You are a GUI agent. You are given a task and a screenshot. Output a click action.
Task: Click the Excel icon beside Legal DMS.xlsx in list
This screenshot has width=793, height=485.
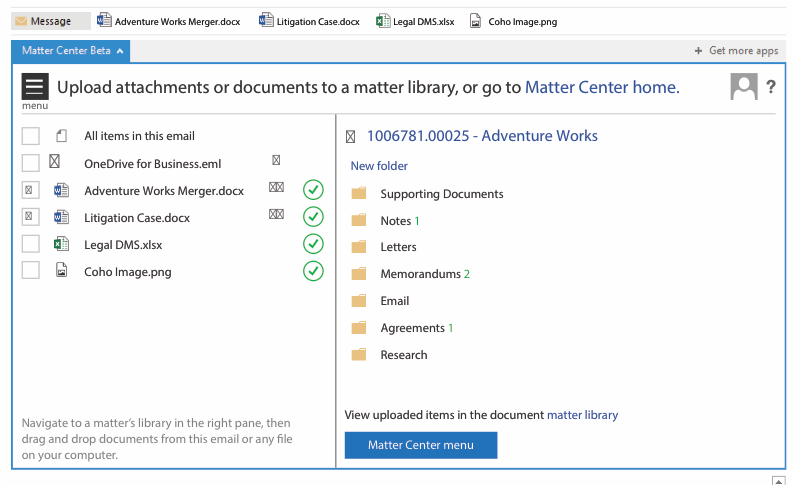pyautogui.click(x=61, y=244)
